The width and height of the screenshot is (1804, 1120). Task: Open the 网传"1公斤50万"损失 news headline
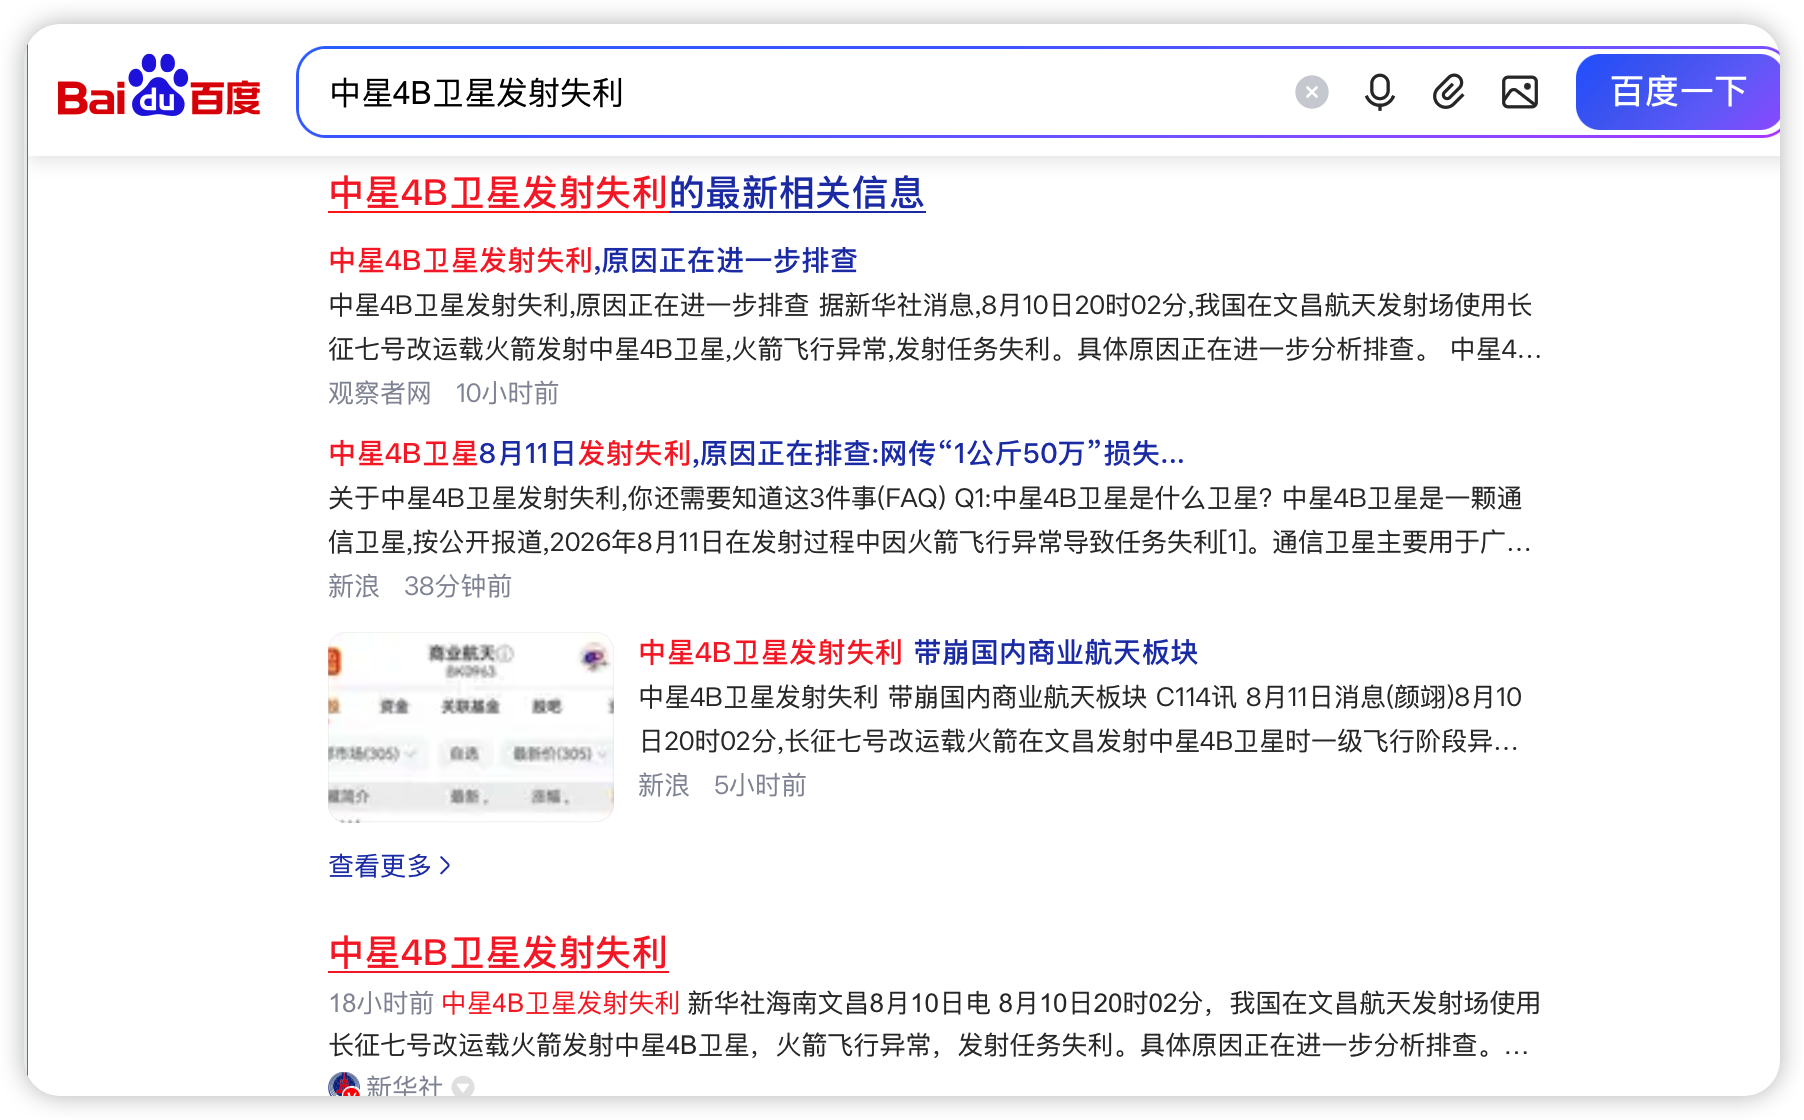click(756, 453)
